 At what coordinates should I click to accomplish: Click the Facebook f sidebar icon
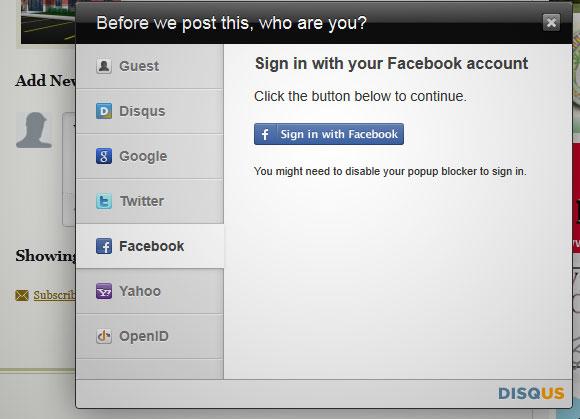104,246
